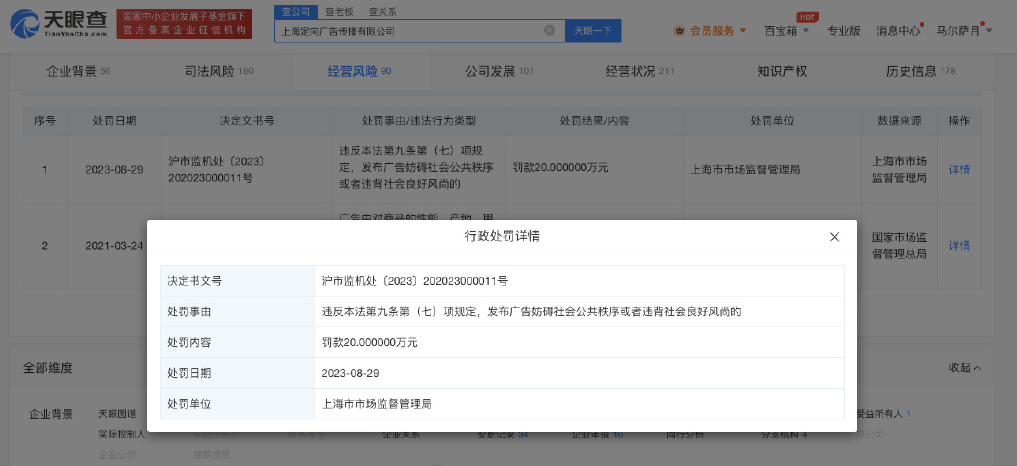Select the 经营风险 section tab
Image resolution: width=1017 pixels, height=466 pixels.
359,71
